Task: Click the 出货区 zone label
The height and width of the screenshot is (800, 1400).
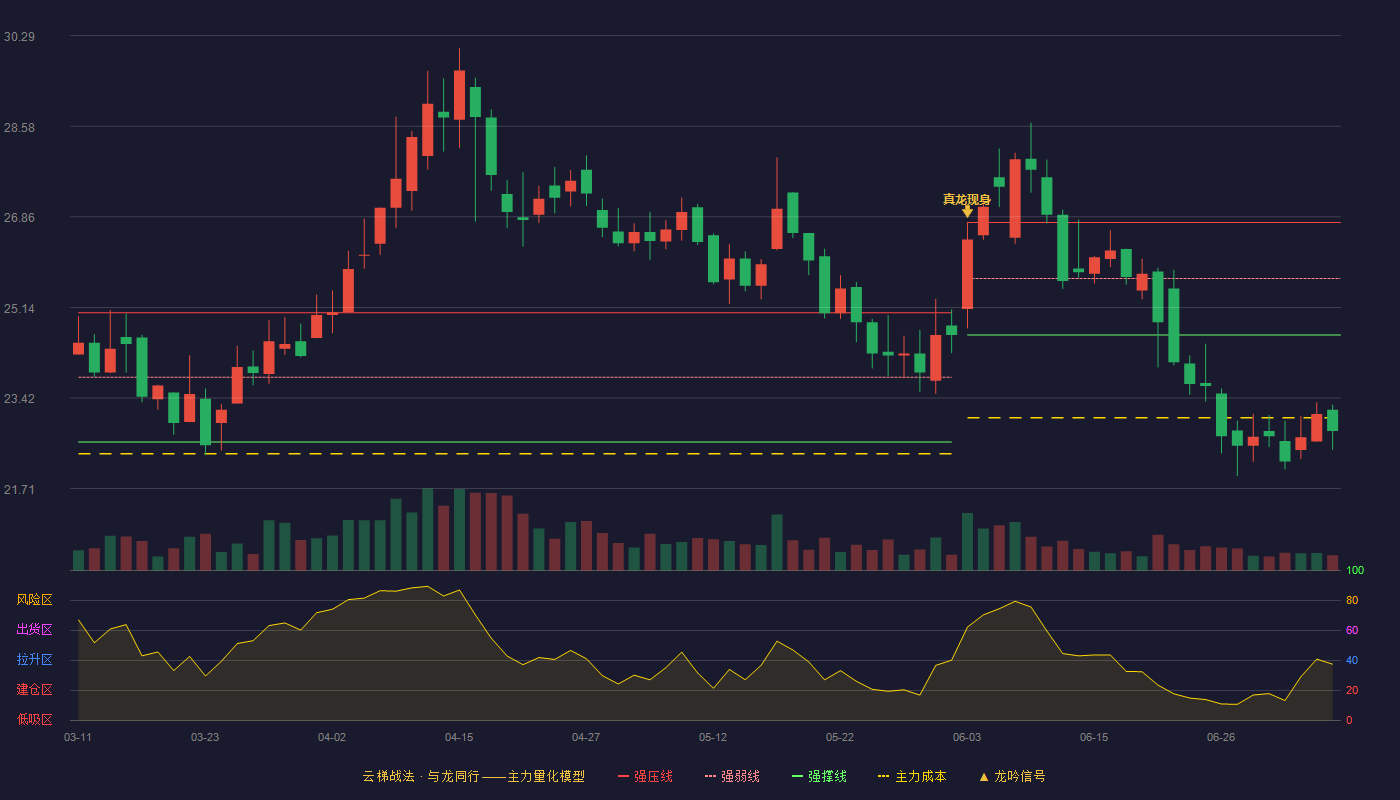Action: click(34, 630)
